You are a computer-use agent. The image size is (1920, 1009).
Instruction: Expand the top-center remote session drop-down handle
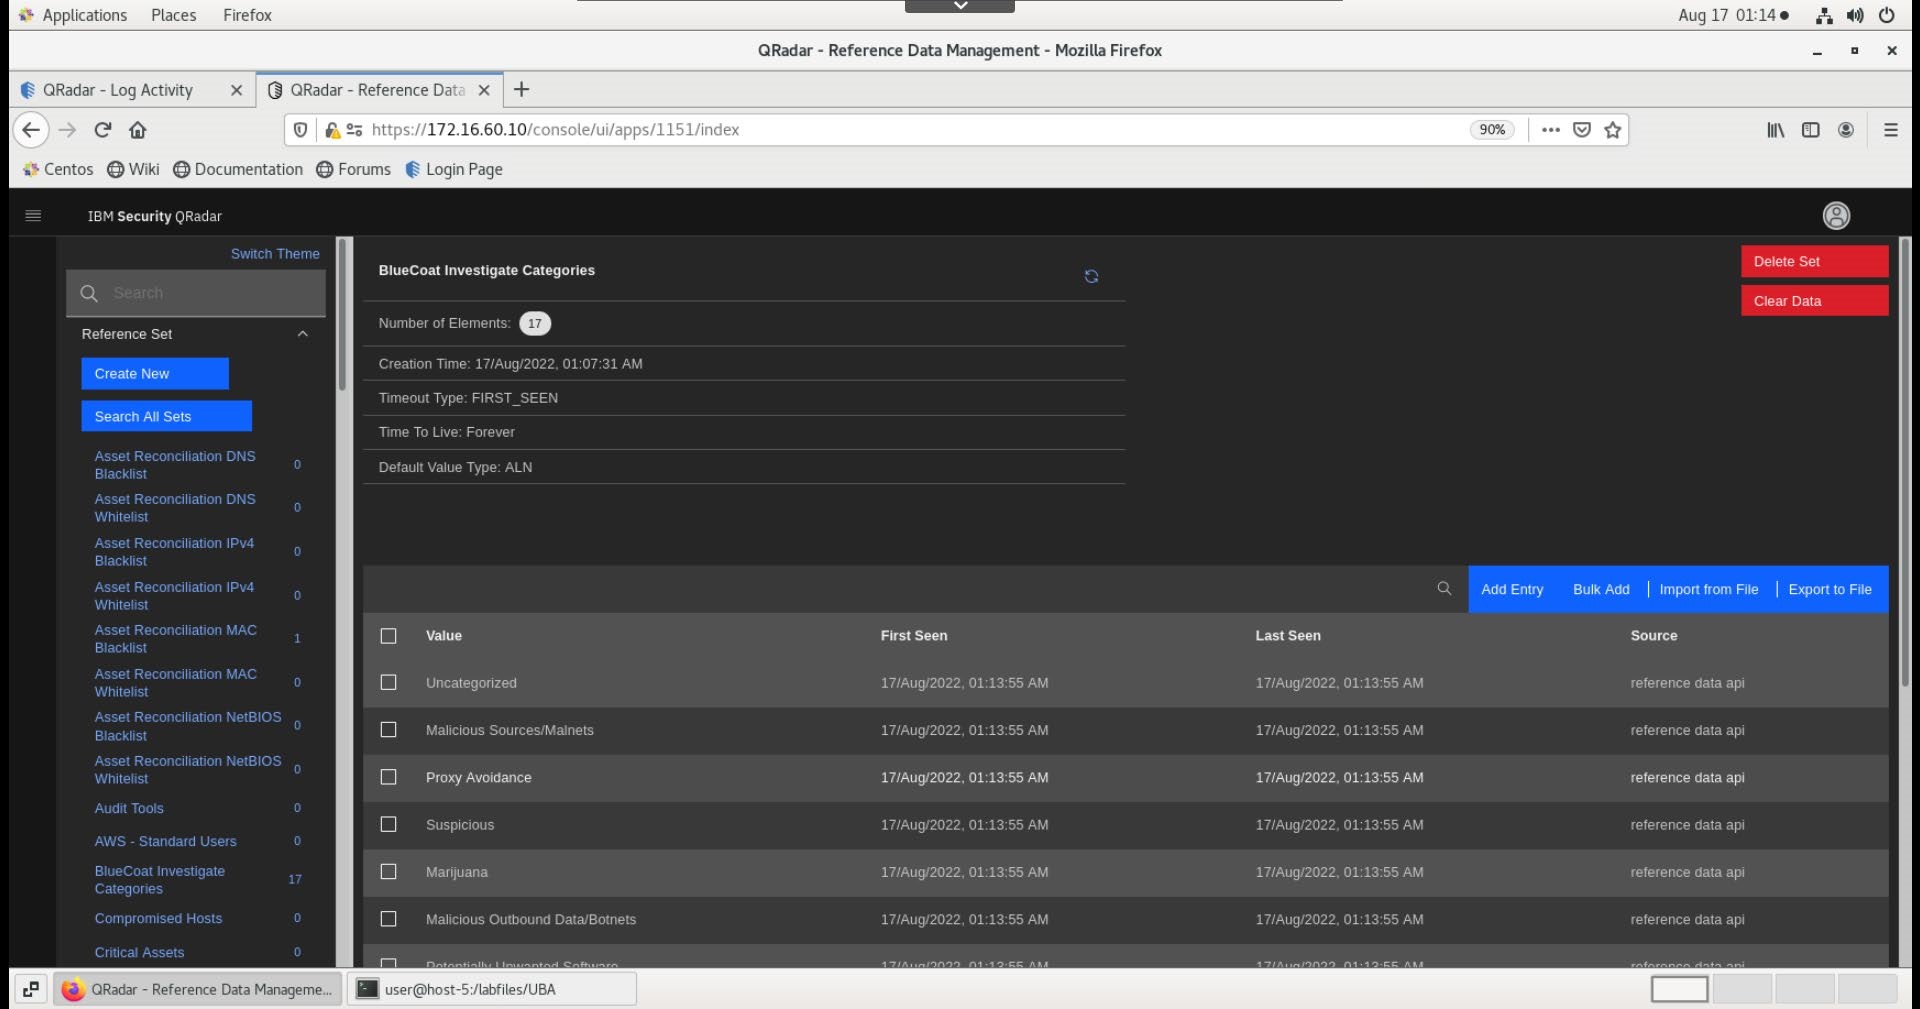pyautogui.click(x=960, y=6)
